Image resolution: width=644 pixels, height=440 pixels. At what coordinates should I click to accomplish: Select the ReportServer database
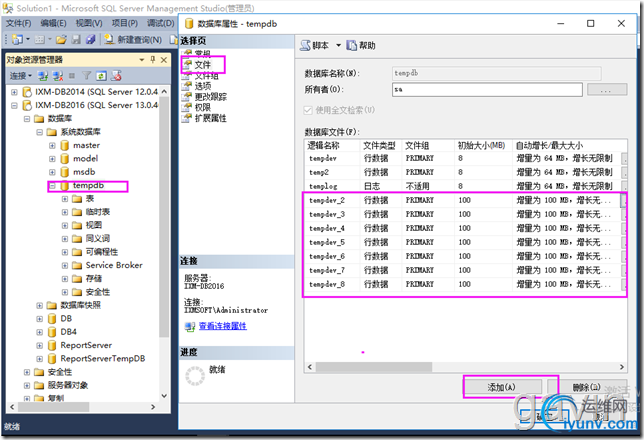click(x=86, y=345)
